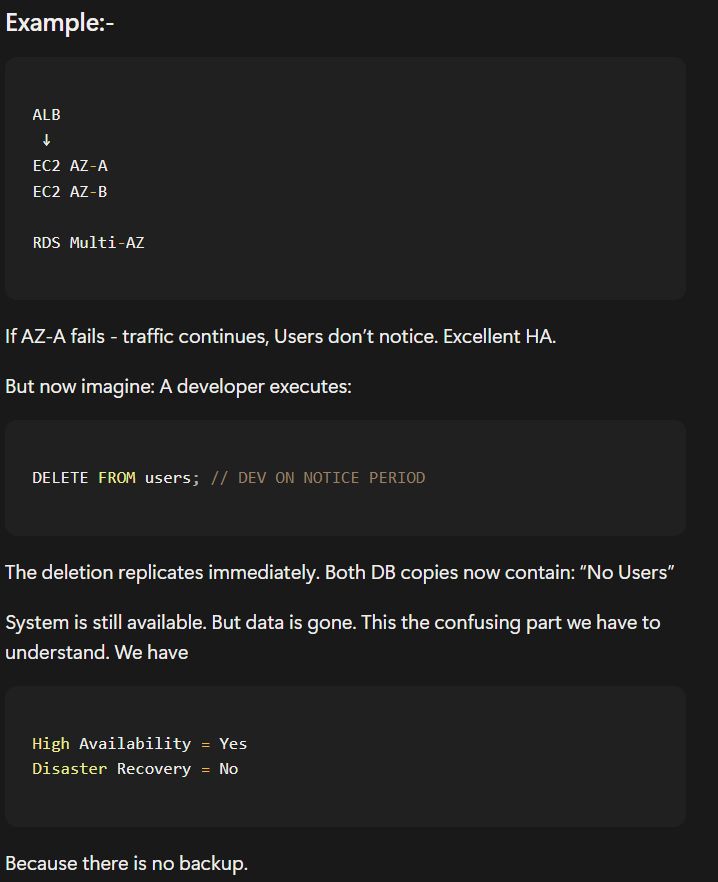Click 'A developer executes:' text
The width and height of the screenshot is (718, 882).
[255, 387]
